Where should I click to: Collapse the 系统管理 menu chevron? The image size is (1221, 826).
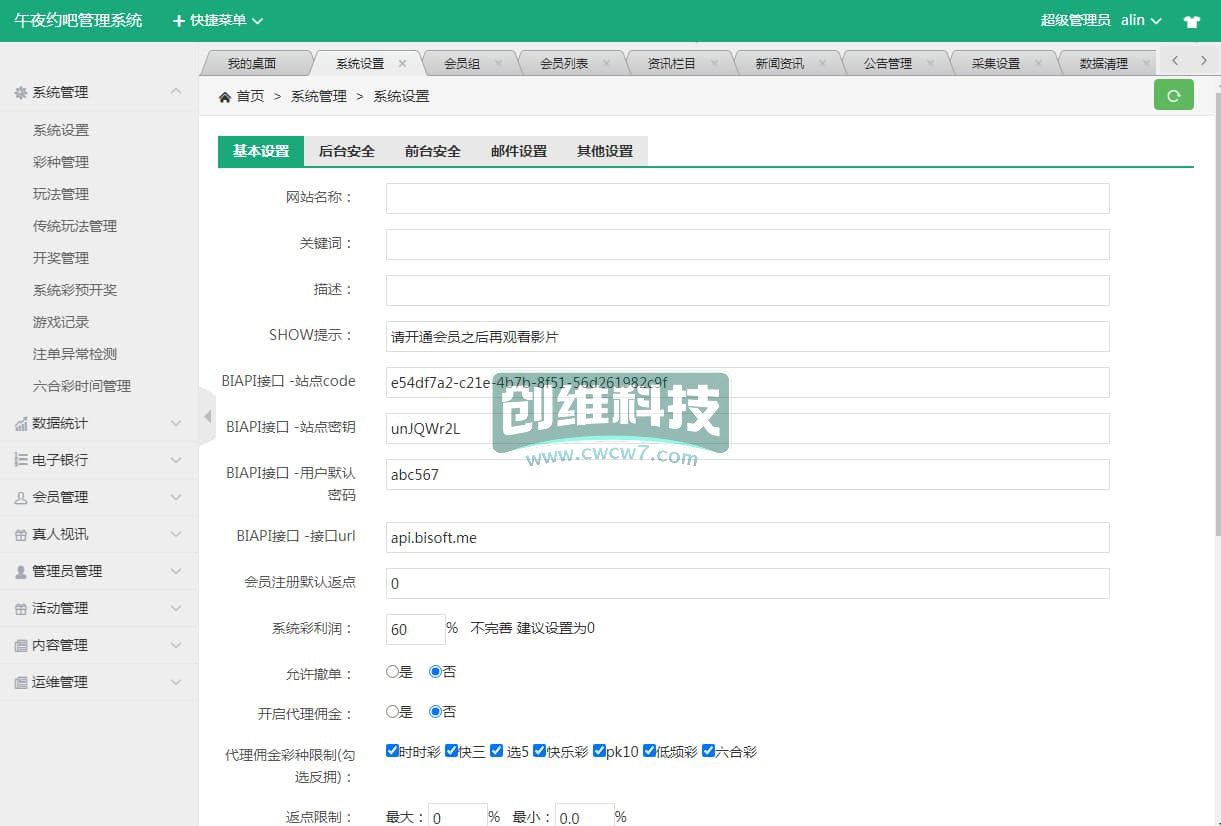[176, 92]
